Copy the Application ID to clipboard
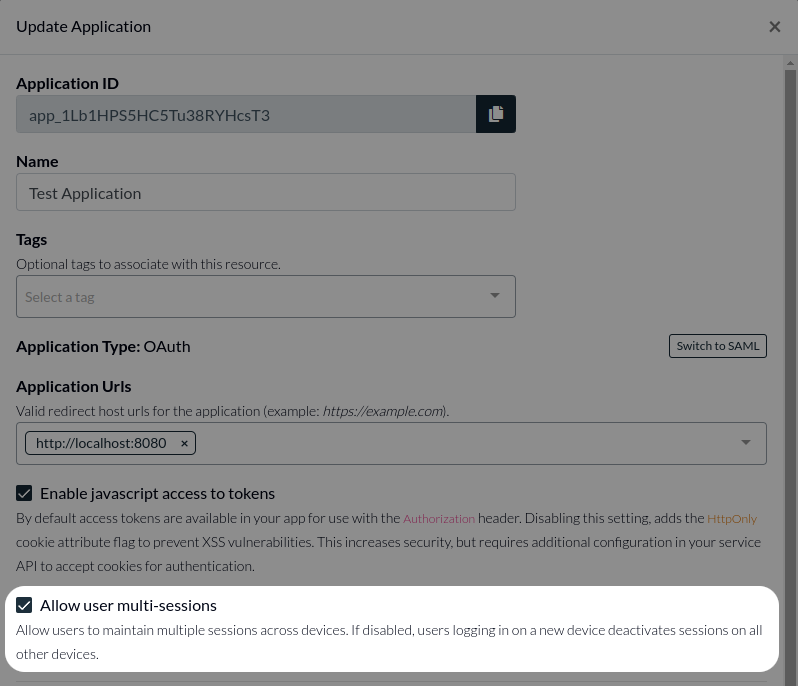The image size is (798, 686). coord(495,114)
